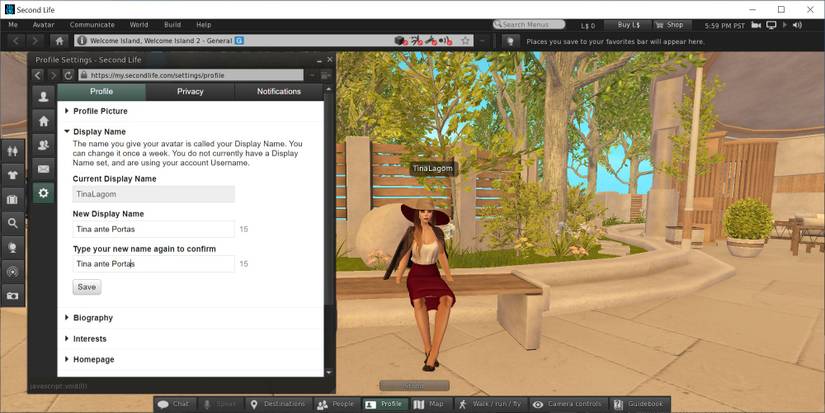Select the settings gear icon in profile sidebar

pyautogui.click(x=44, y=193)
